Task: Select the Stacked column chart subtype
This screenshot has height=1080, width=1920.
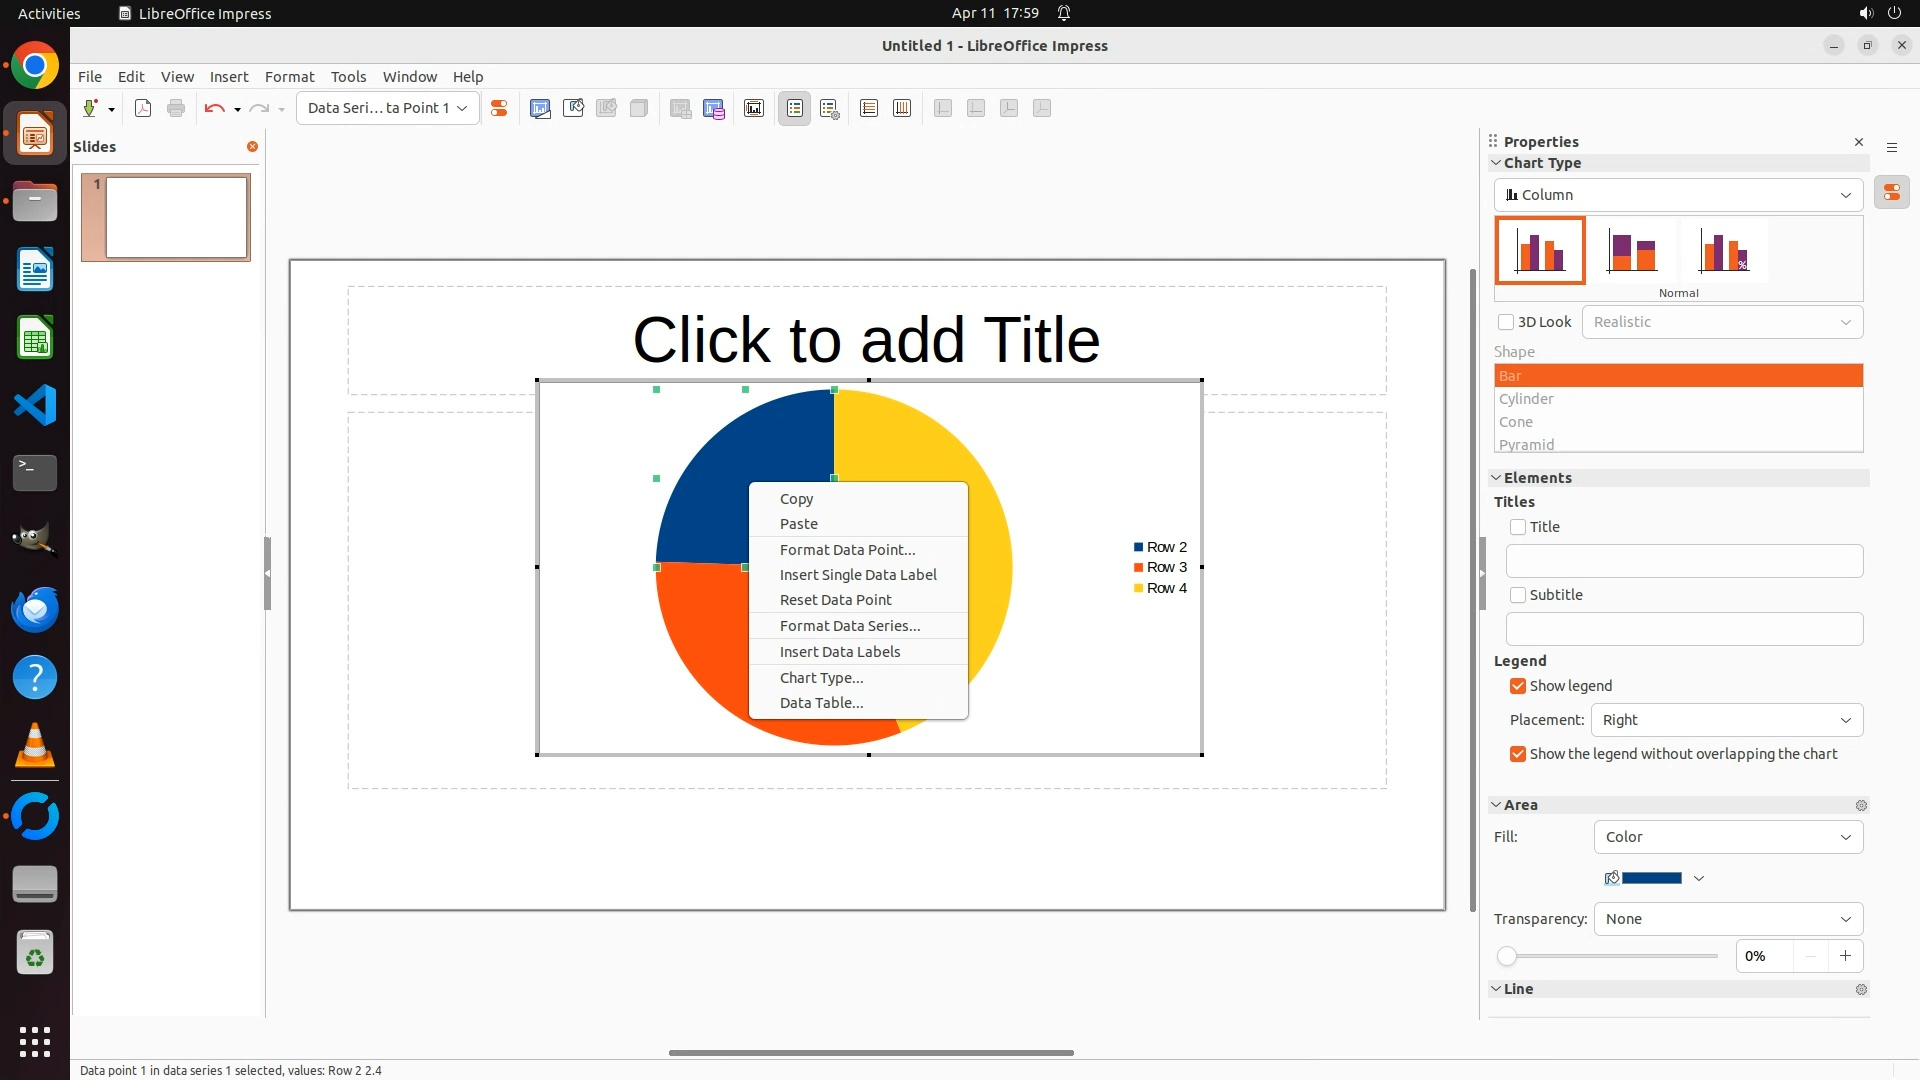Action: pyautogui.click(x=1632, y=251)
